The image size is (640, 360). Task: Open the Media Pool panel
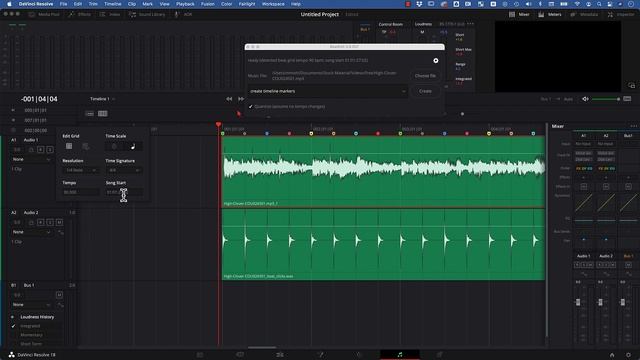[x=44, y=14]
